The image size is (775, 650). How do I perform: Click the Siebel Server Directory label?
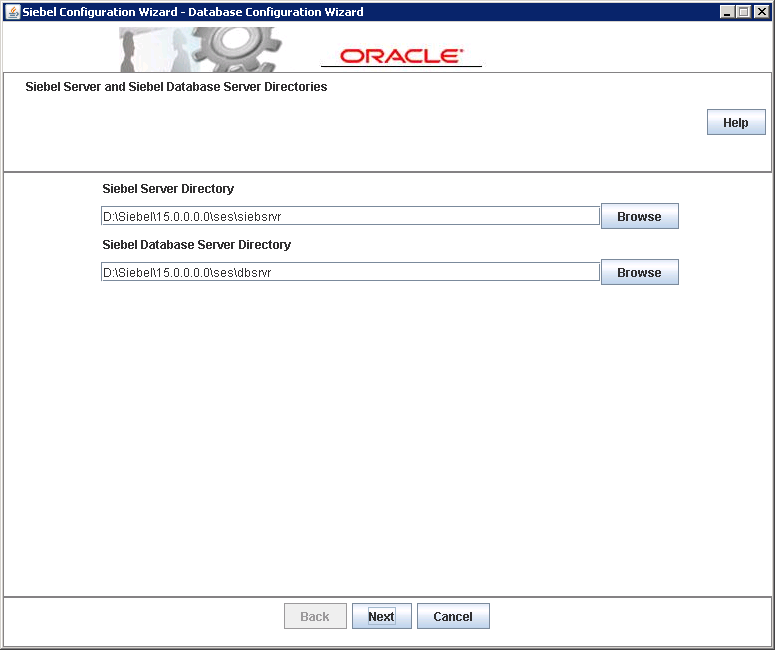click(x=168, y=189)
